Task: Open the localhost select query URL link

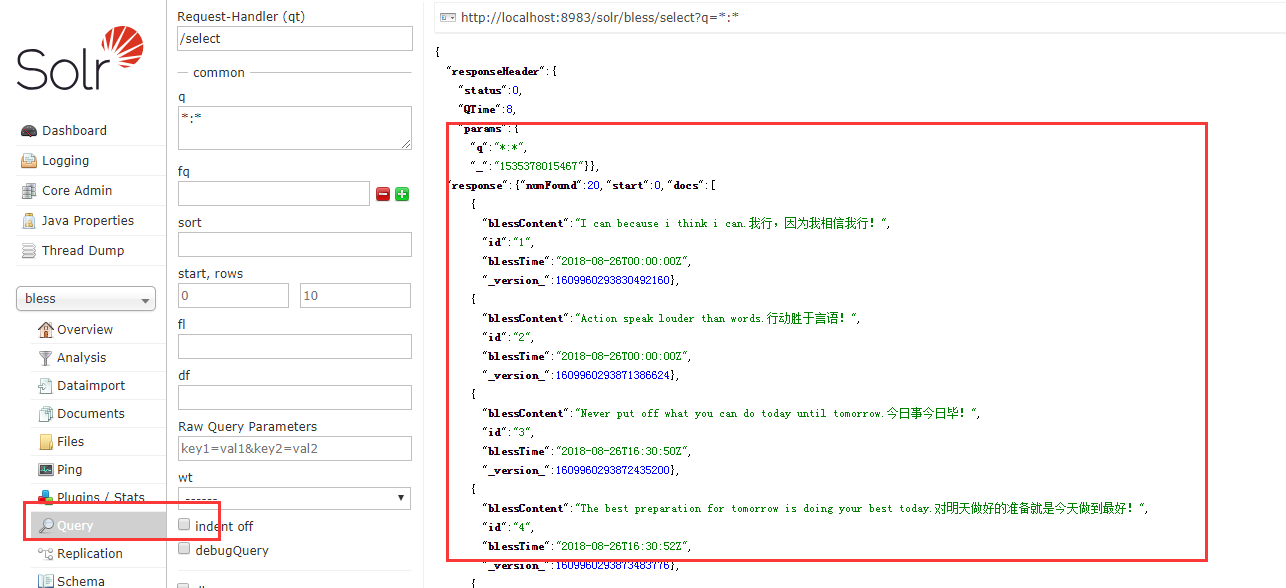Action: coord(600,17)
